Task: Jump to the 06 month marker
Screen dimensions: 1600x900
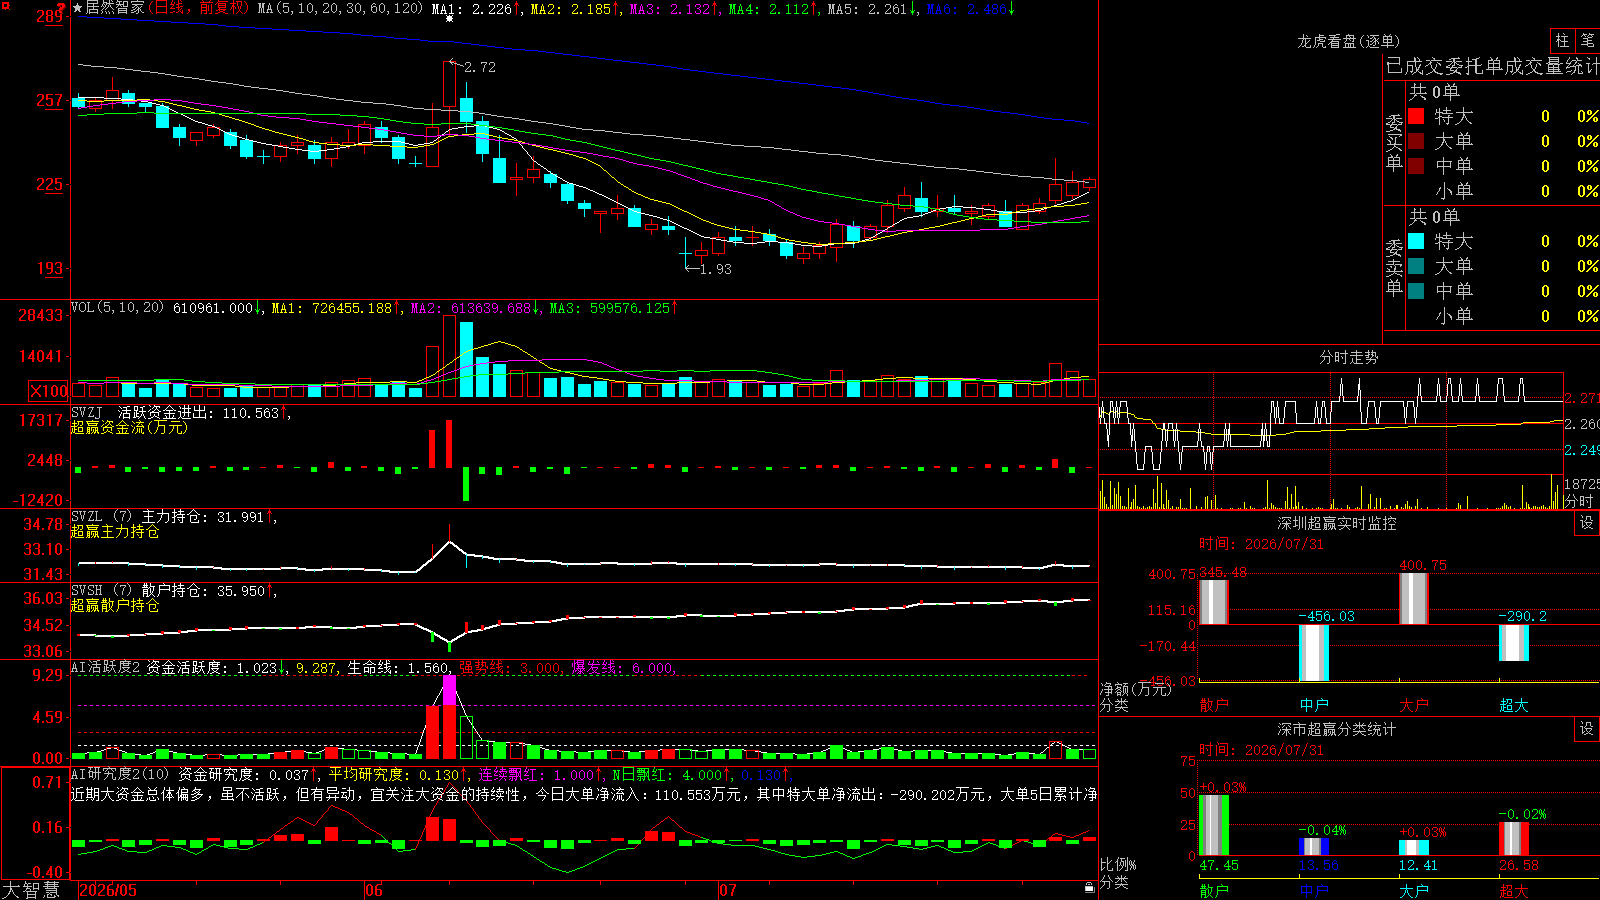Action: (x=374, y=890)
